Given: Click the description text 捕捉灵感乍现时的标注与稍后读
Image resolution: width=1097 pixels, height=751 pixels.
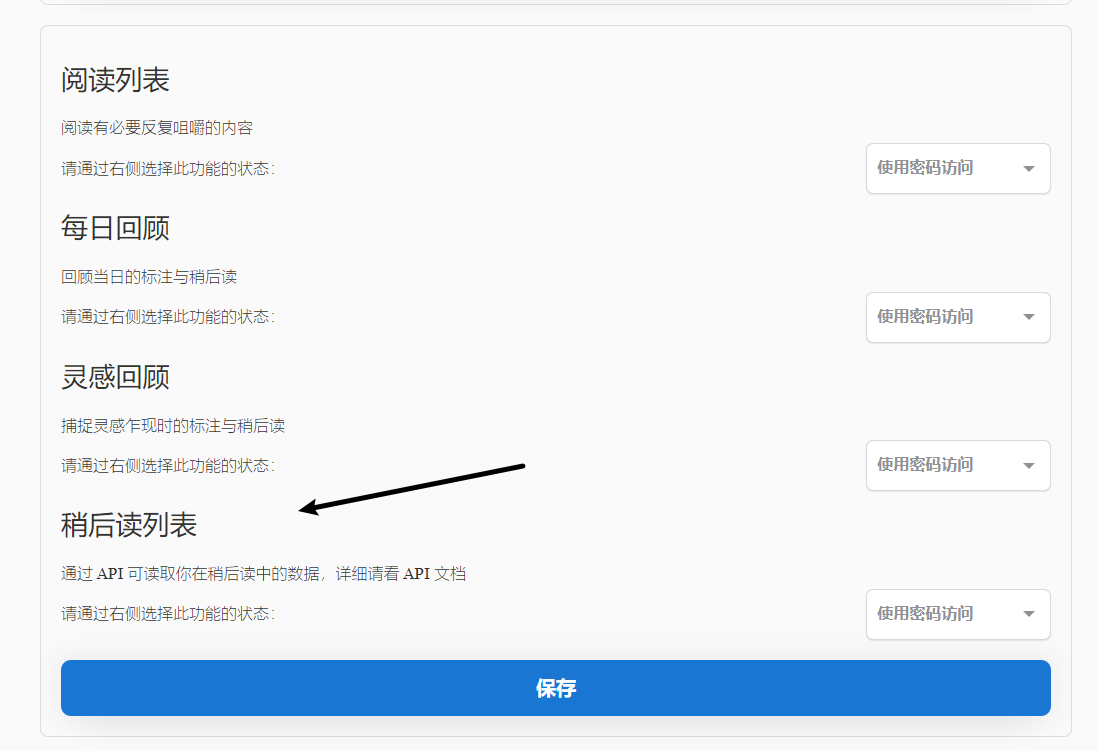Looking at the screenshot, I should point(170,425).
